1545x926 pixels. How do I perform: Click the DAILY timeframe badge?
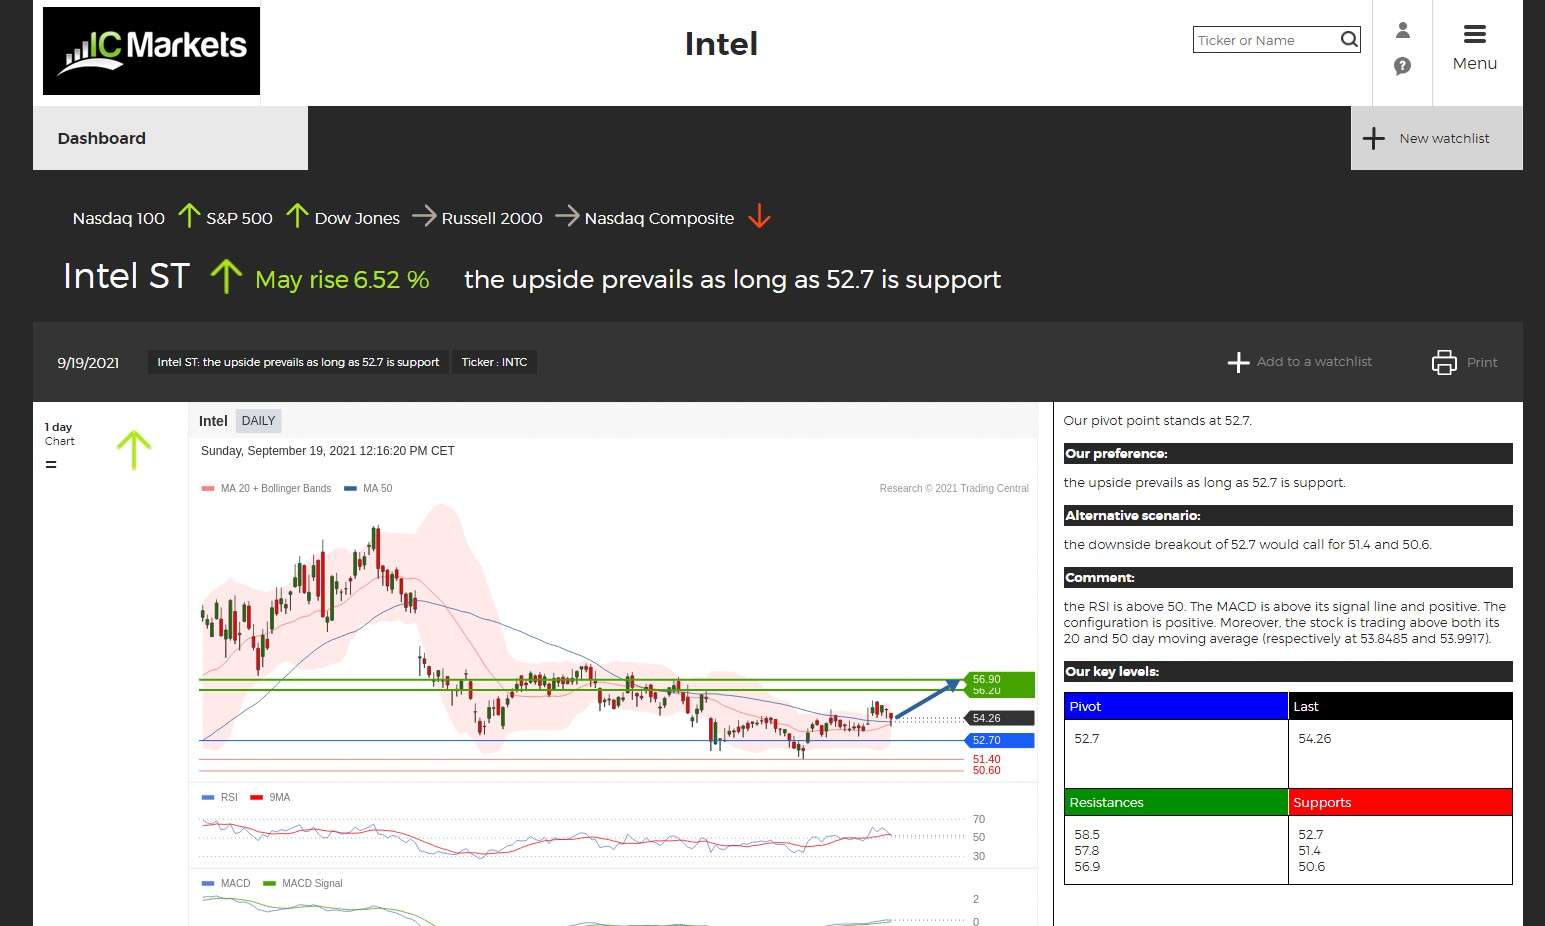click(258, 421)
